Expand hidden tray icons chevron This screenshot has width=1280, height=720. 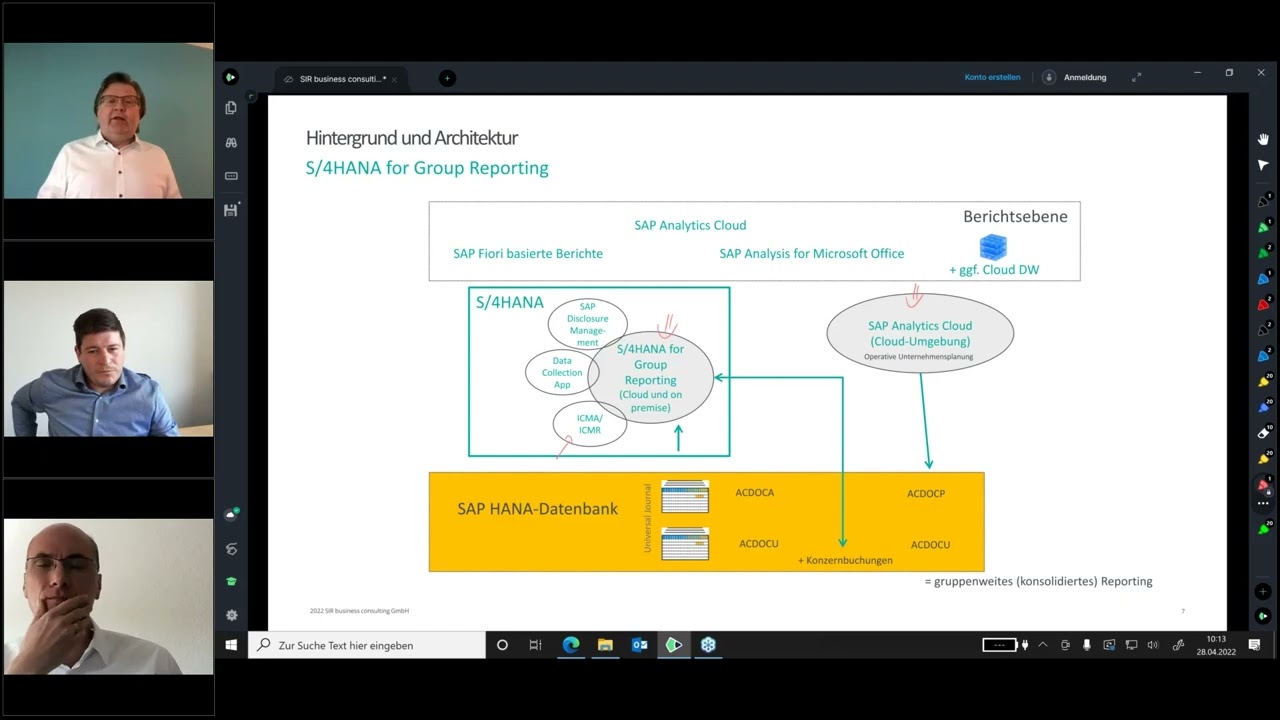(1043, 645)
